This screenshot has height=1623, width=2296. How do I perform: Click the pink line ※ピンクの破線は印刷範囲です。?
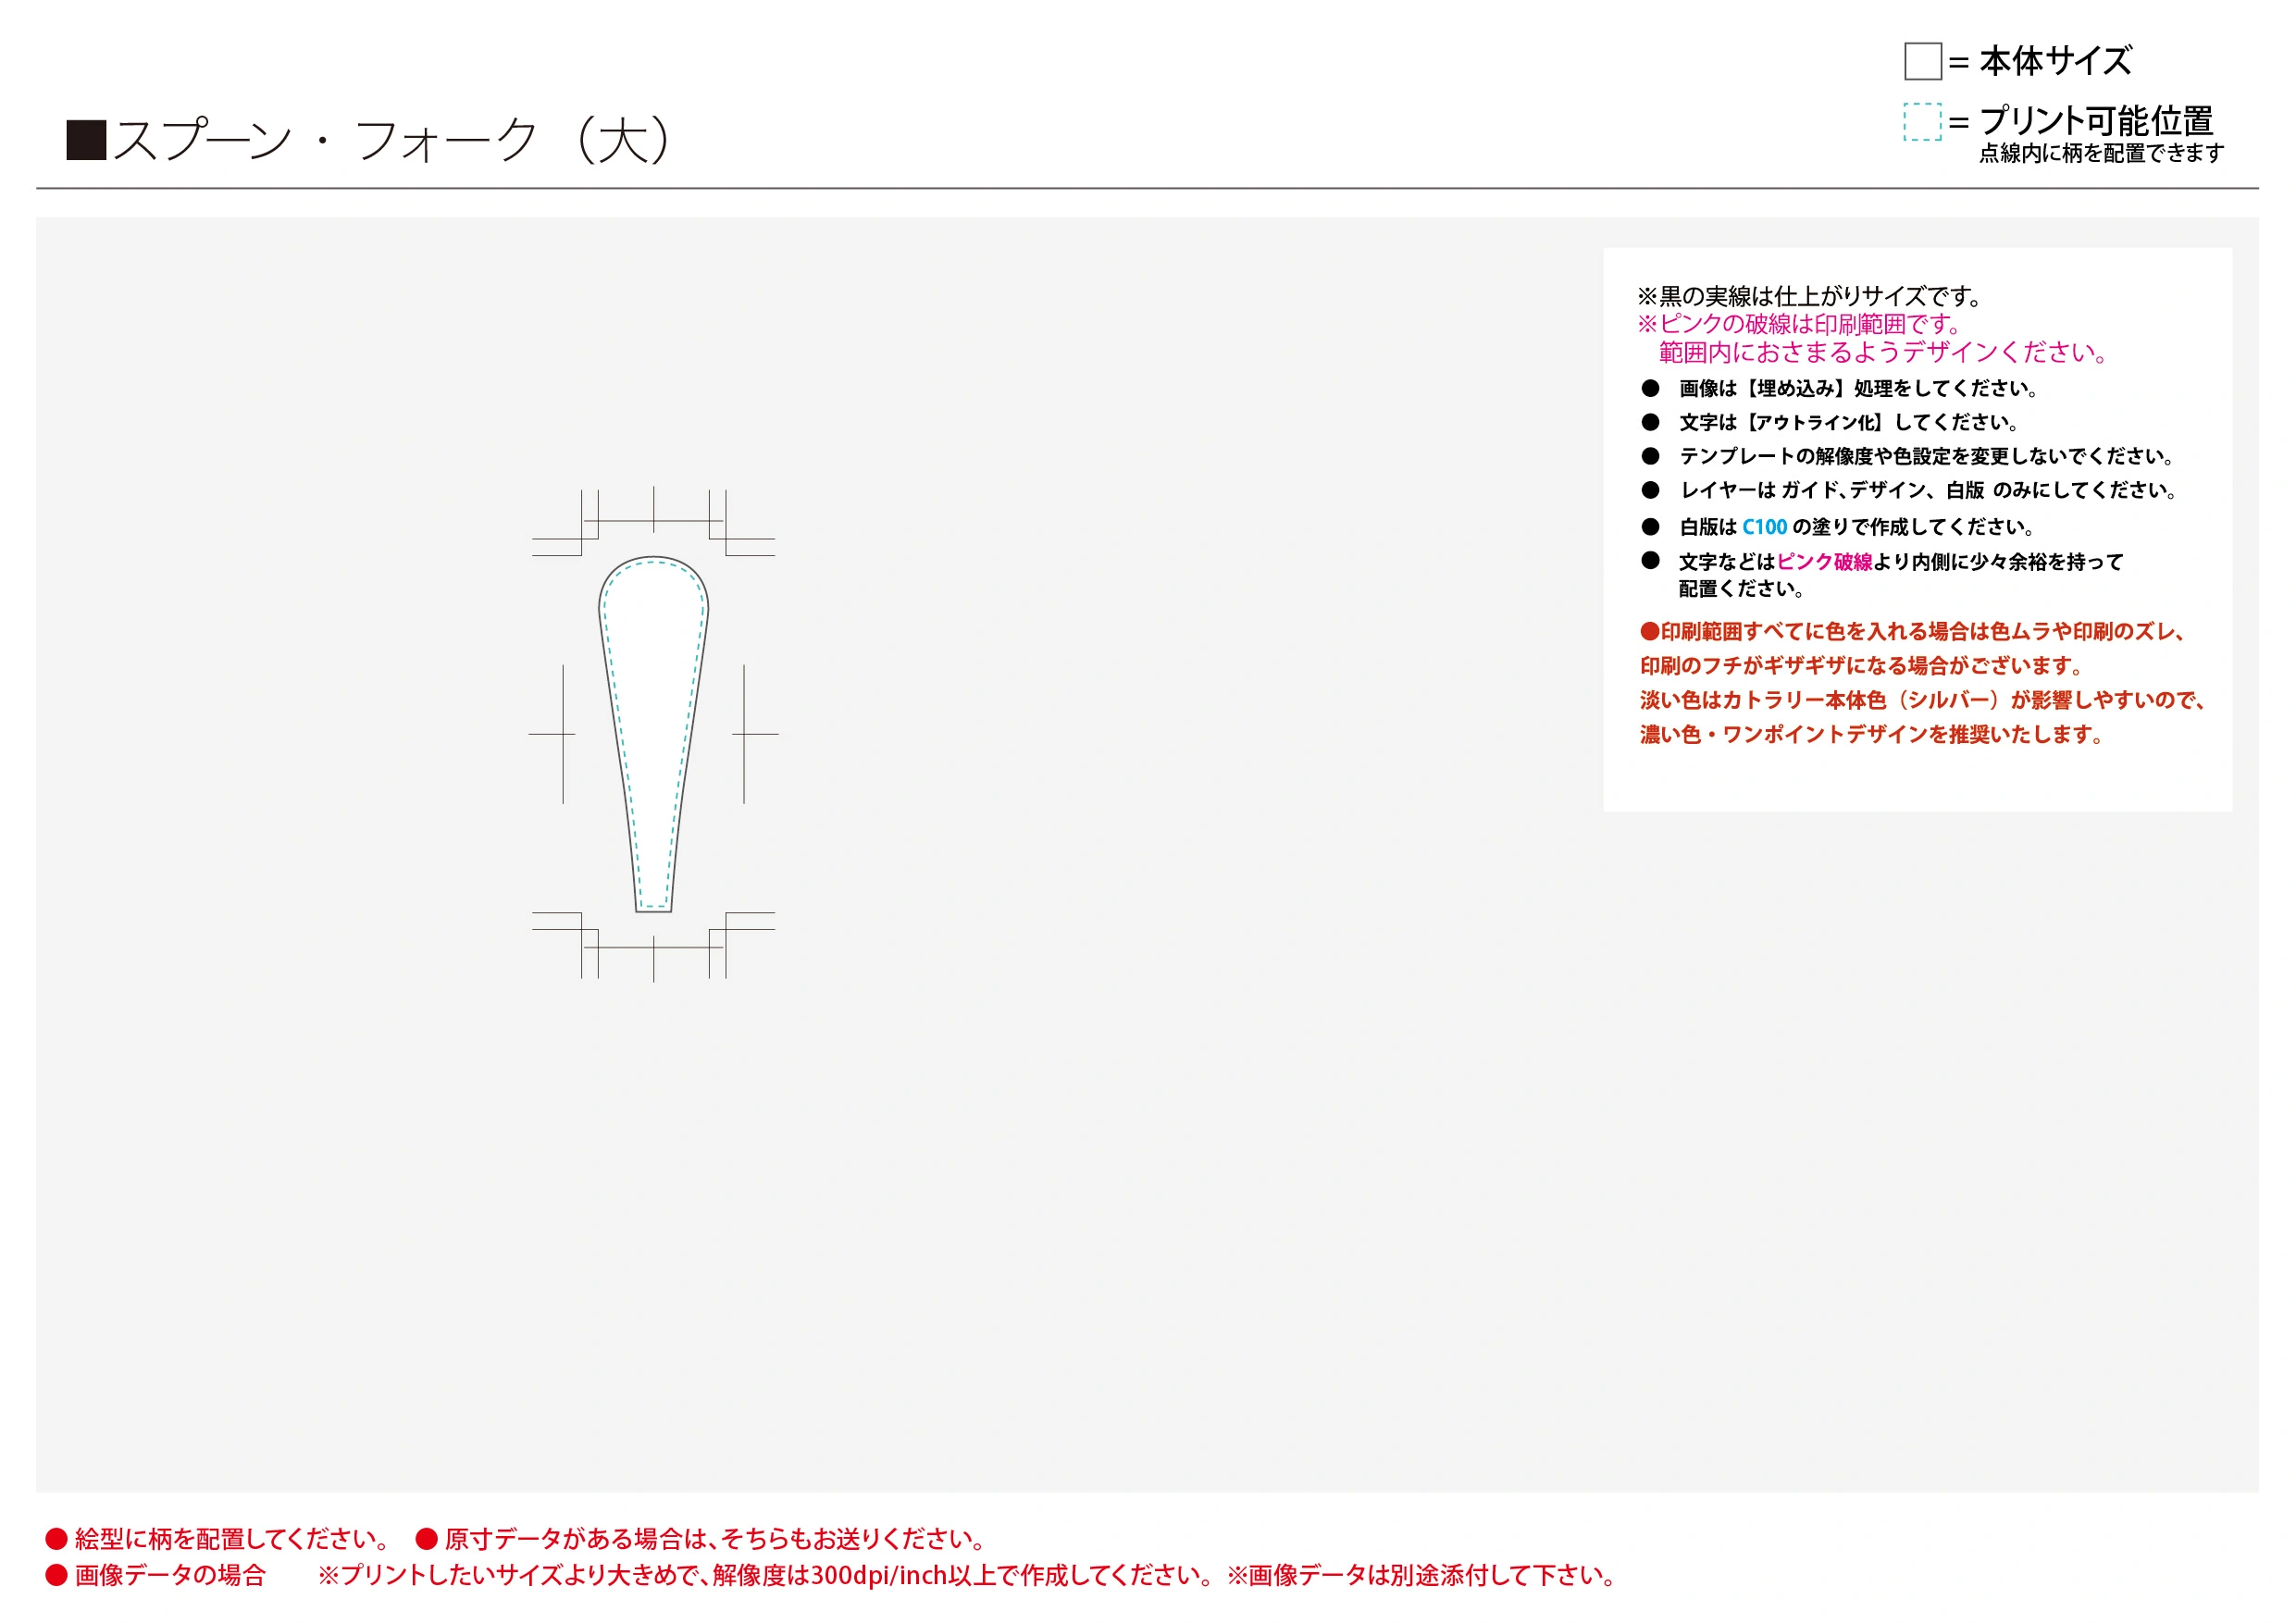pos(1799,324)
